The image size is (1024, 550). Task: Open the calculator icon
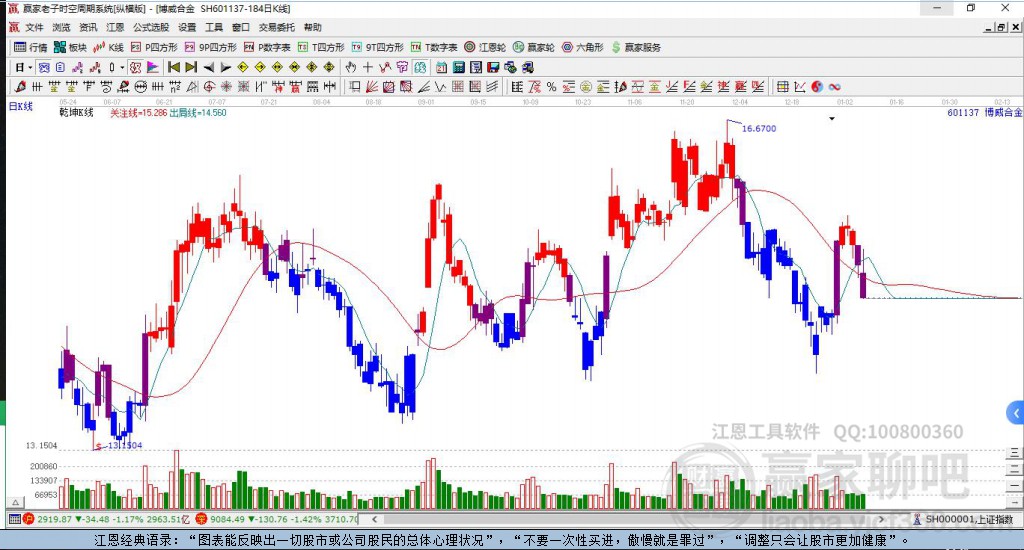[458, 67]
